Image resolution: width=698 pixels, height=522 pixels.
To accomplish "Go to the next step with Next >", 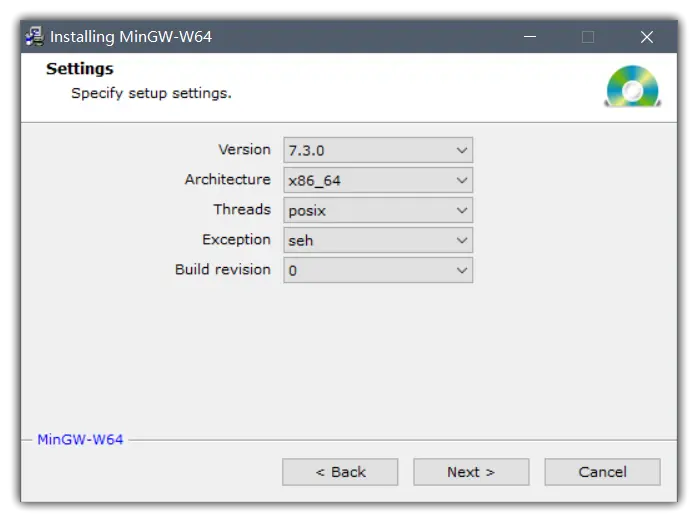I will tap(471, 472).
